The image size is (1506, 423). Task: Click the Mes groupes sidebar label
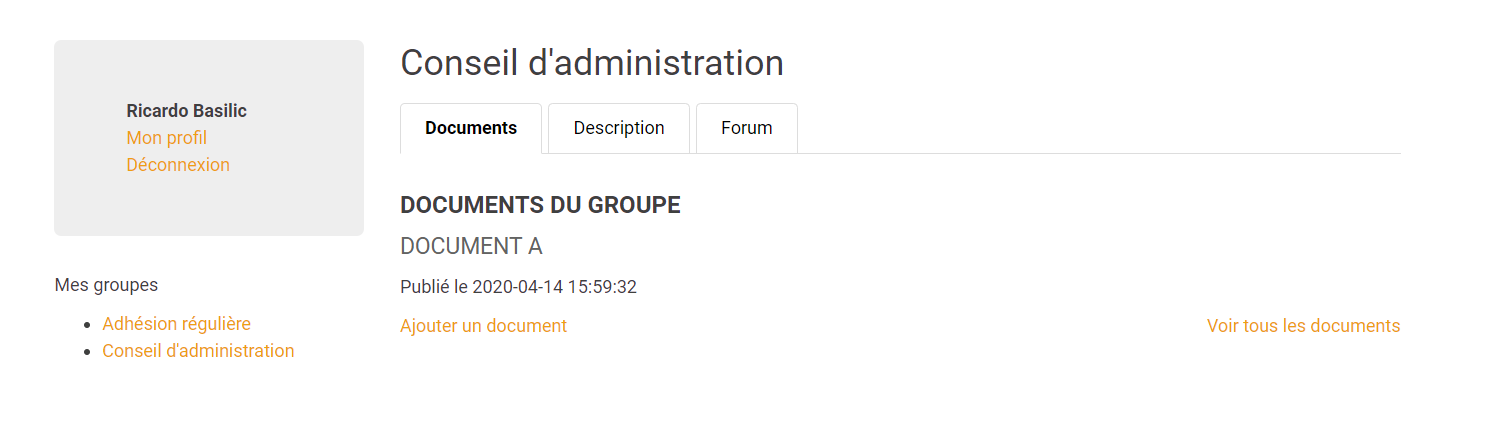click(x=106, y=285)
